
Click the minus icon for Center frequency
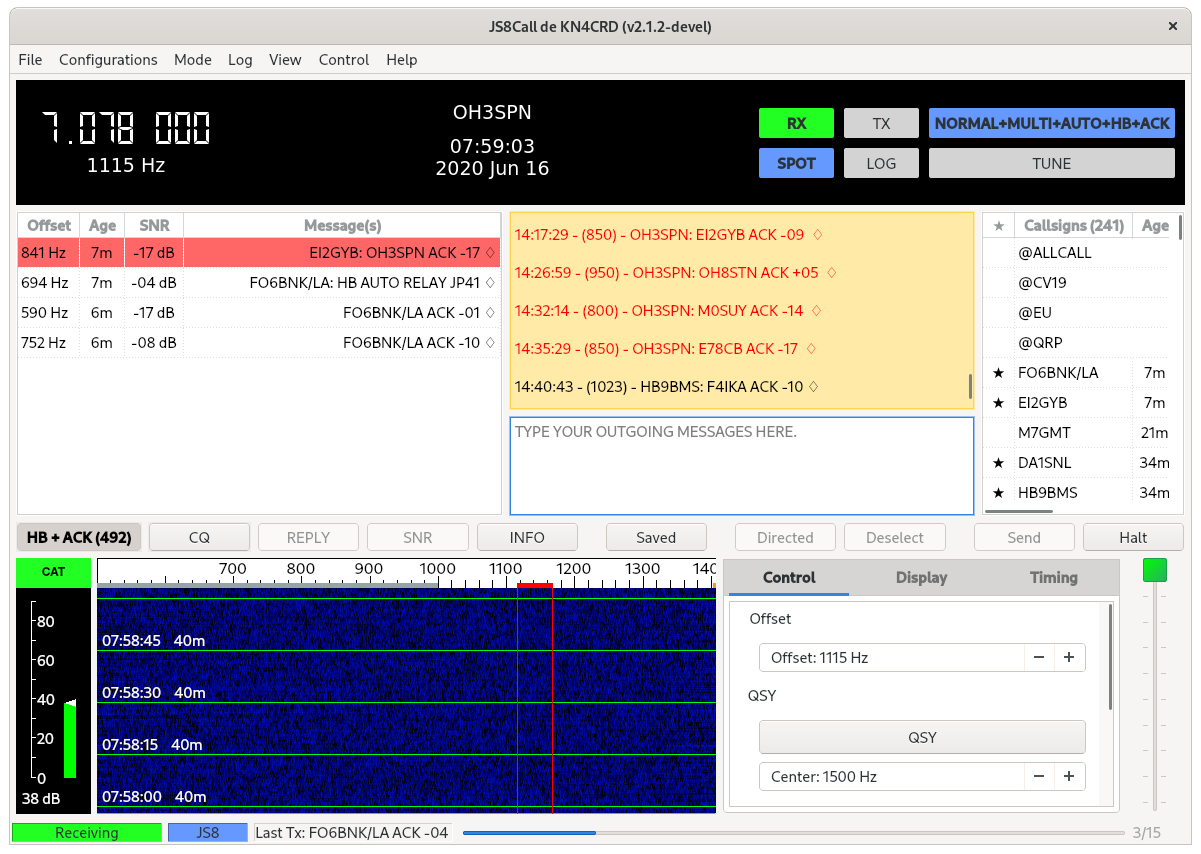pos(1039,777)
